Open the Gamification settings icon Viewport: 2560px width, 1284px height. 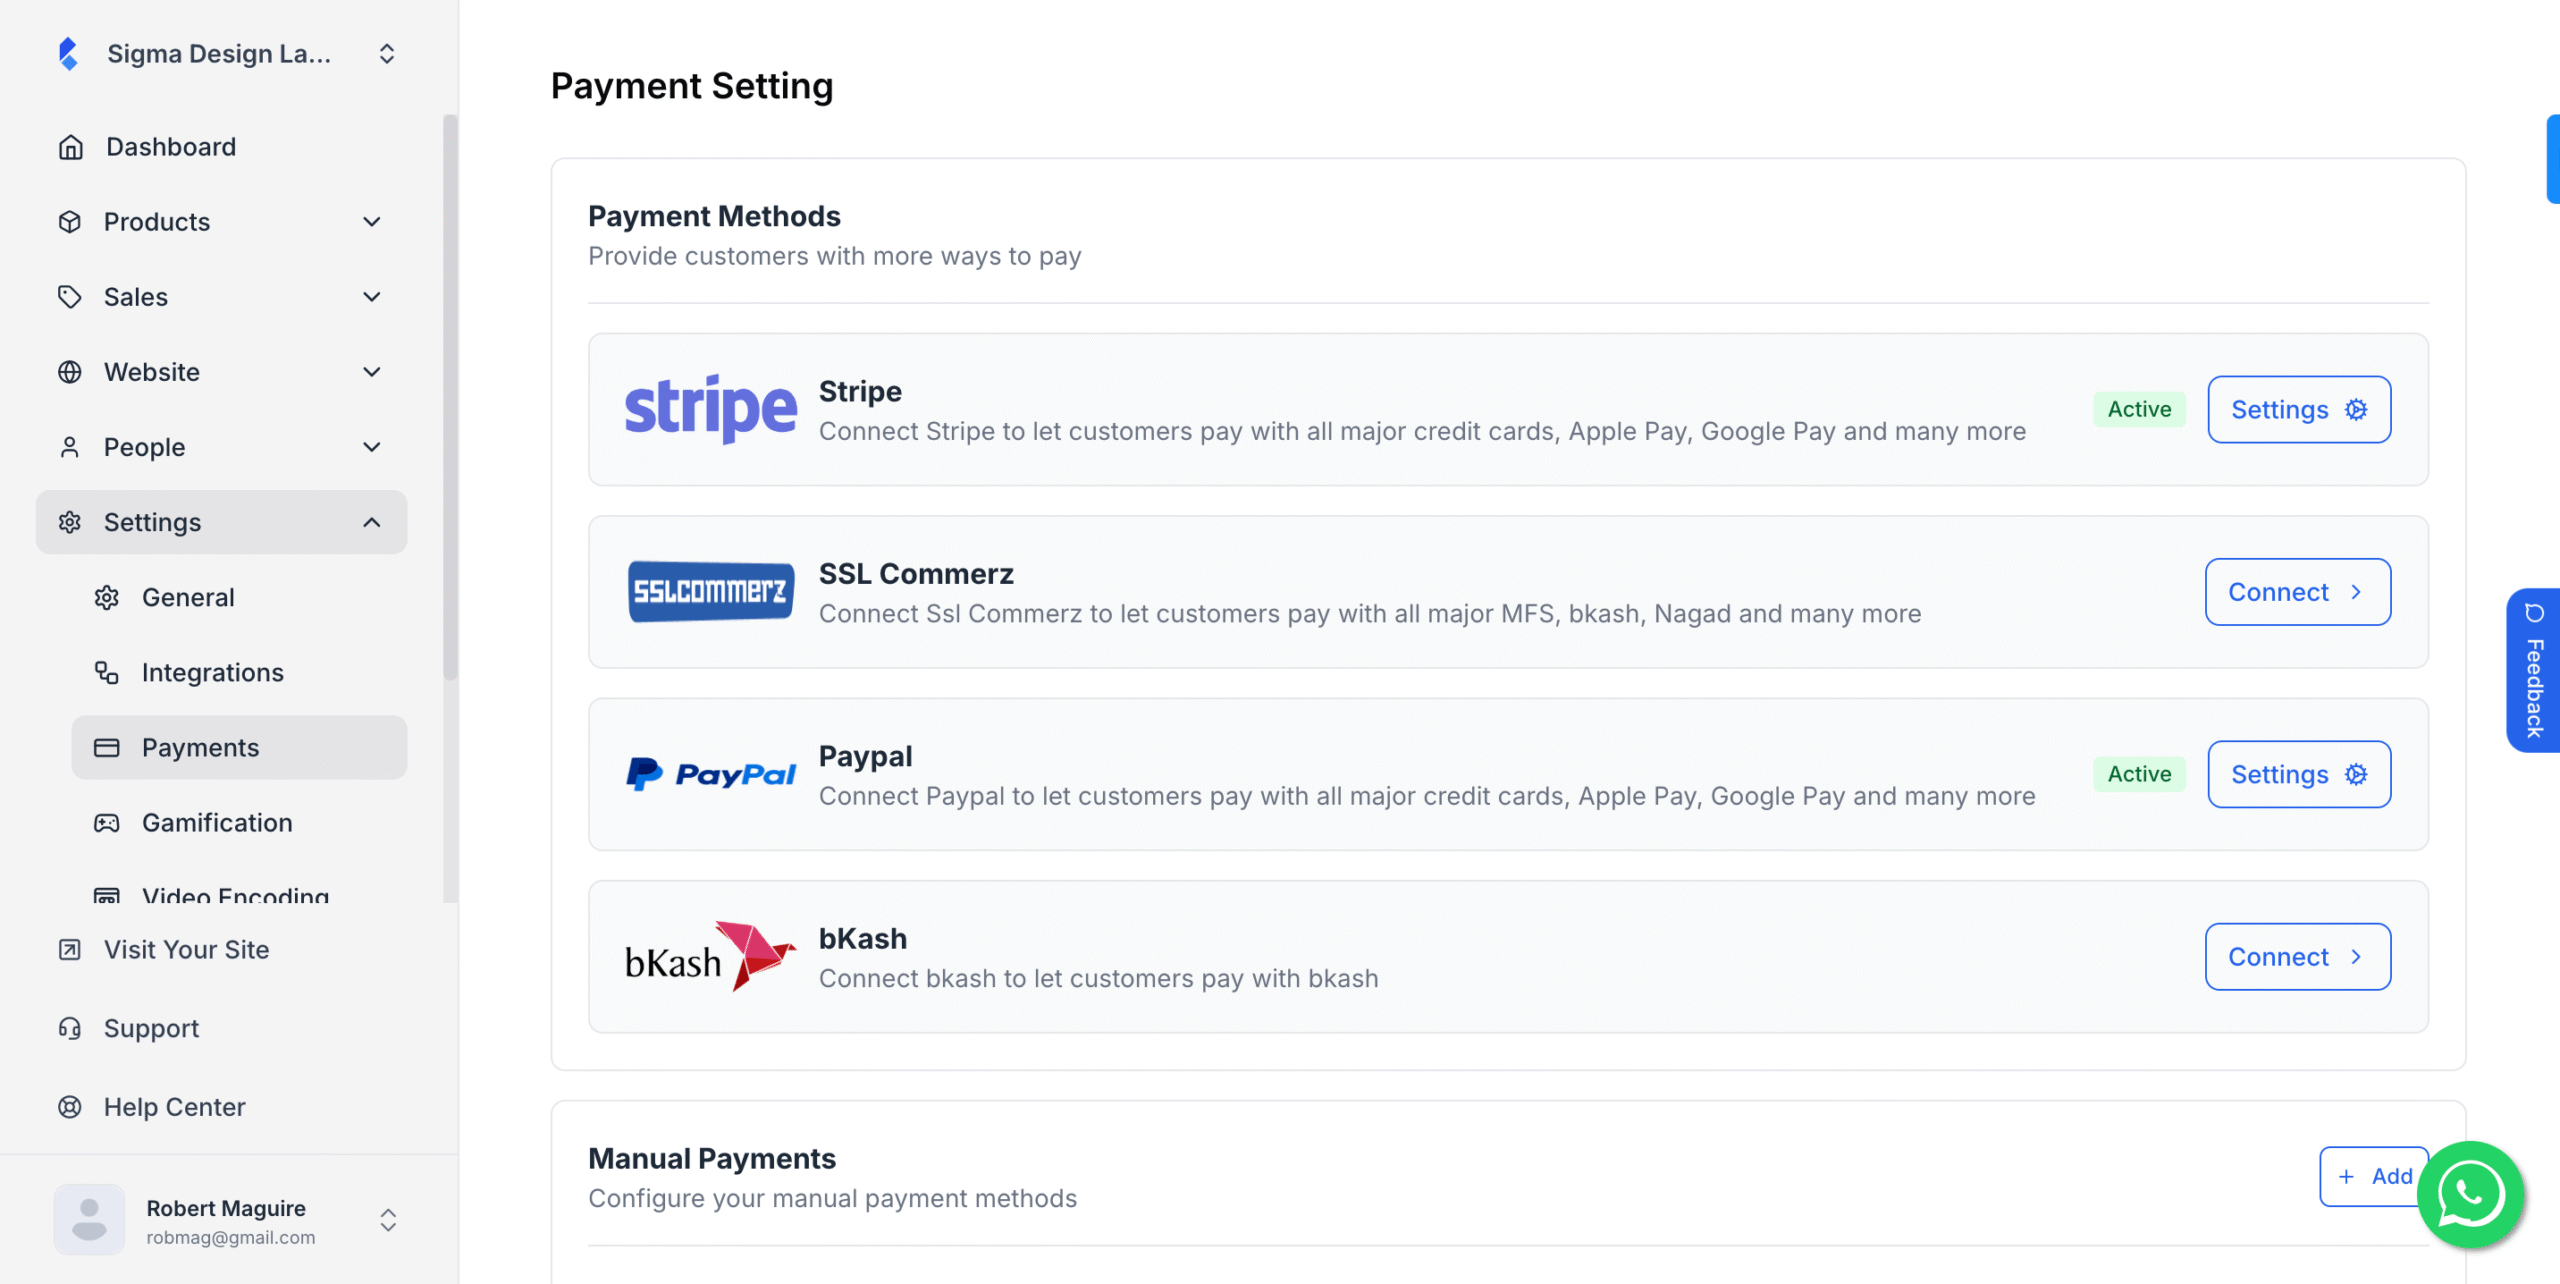tap(107, 822)
